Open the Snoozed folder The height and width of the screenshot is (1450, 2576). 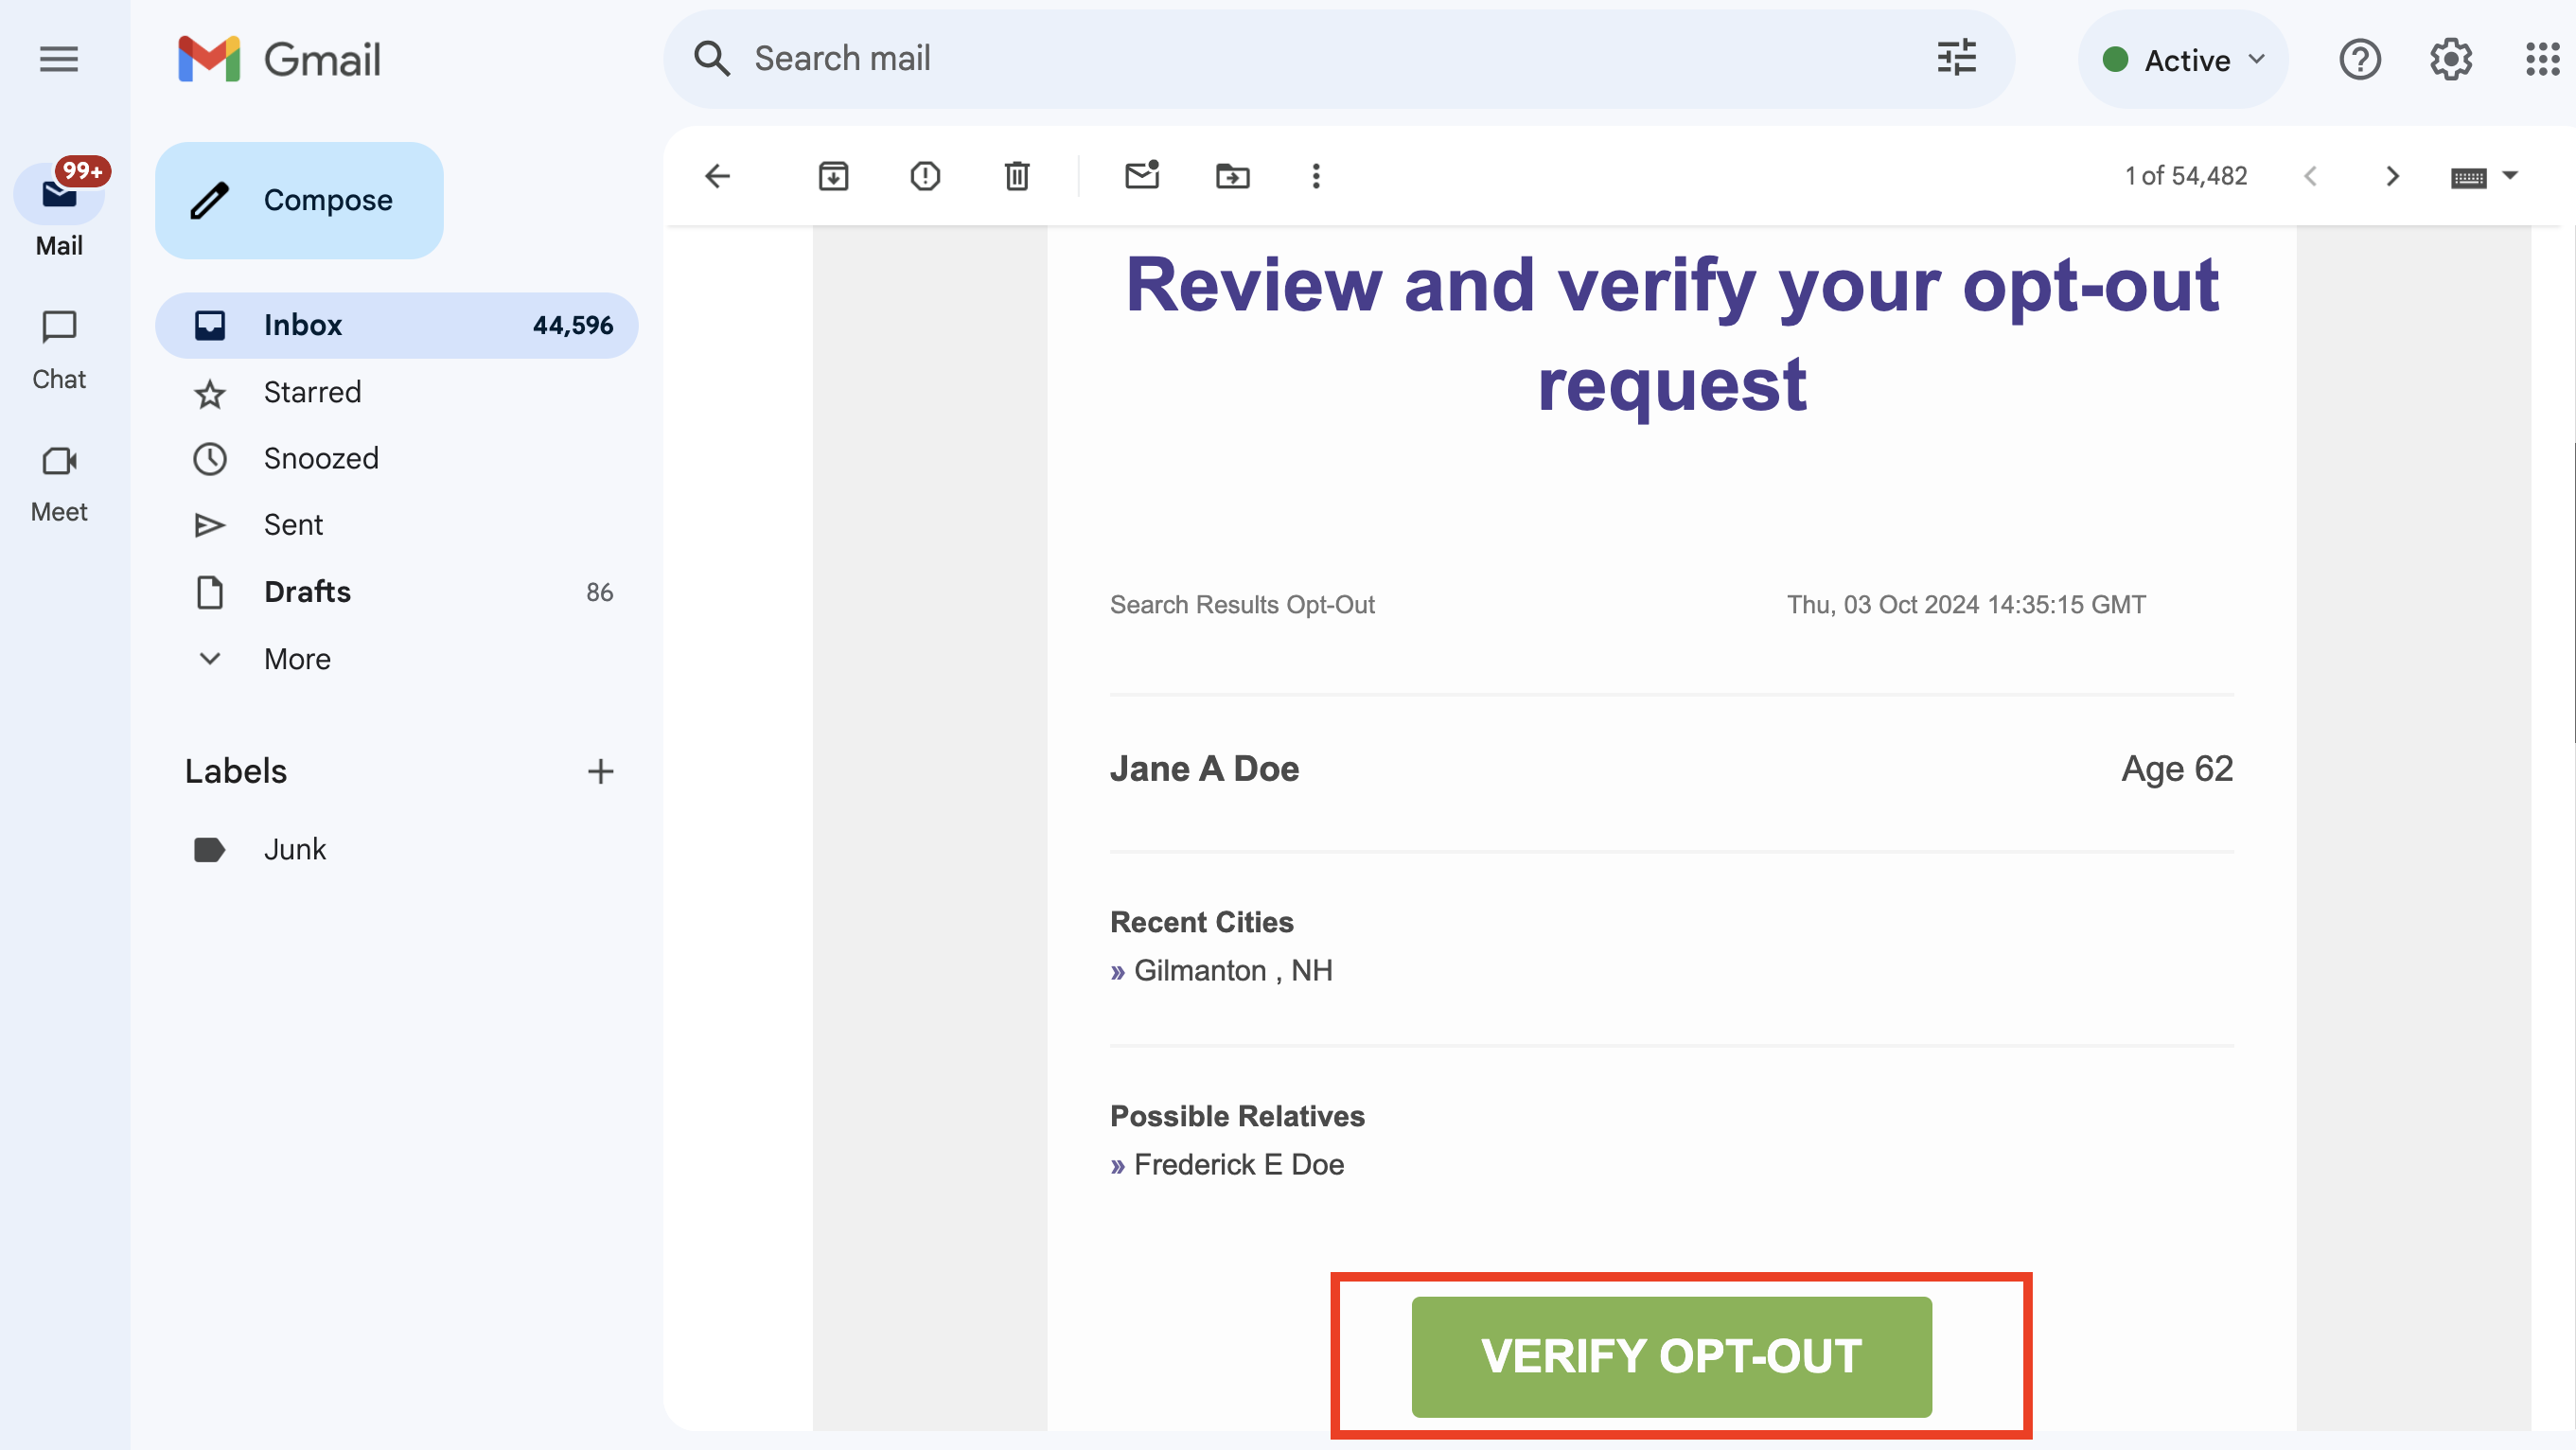[x=397, y=458]
